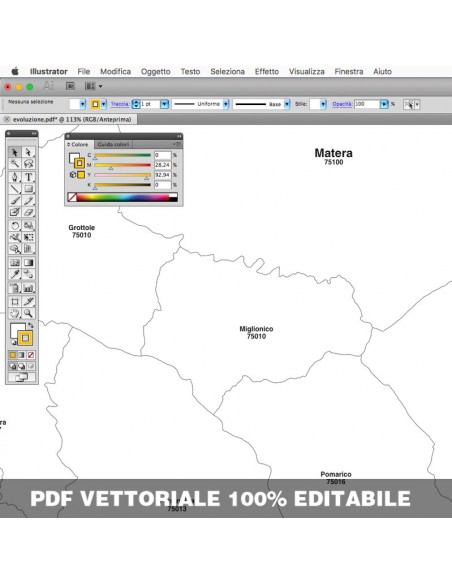The image size is (452, 584).
Task: Choose the Mesh tool
Action: tap(15, 263)
